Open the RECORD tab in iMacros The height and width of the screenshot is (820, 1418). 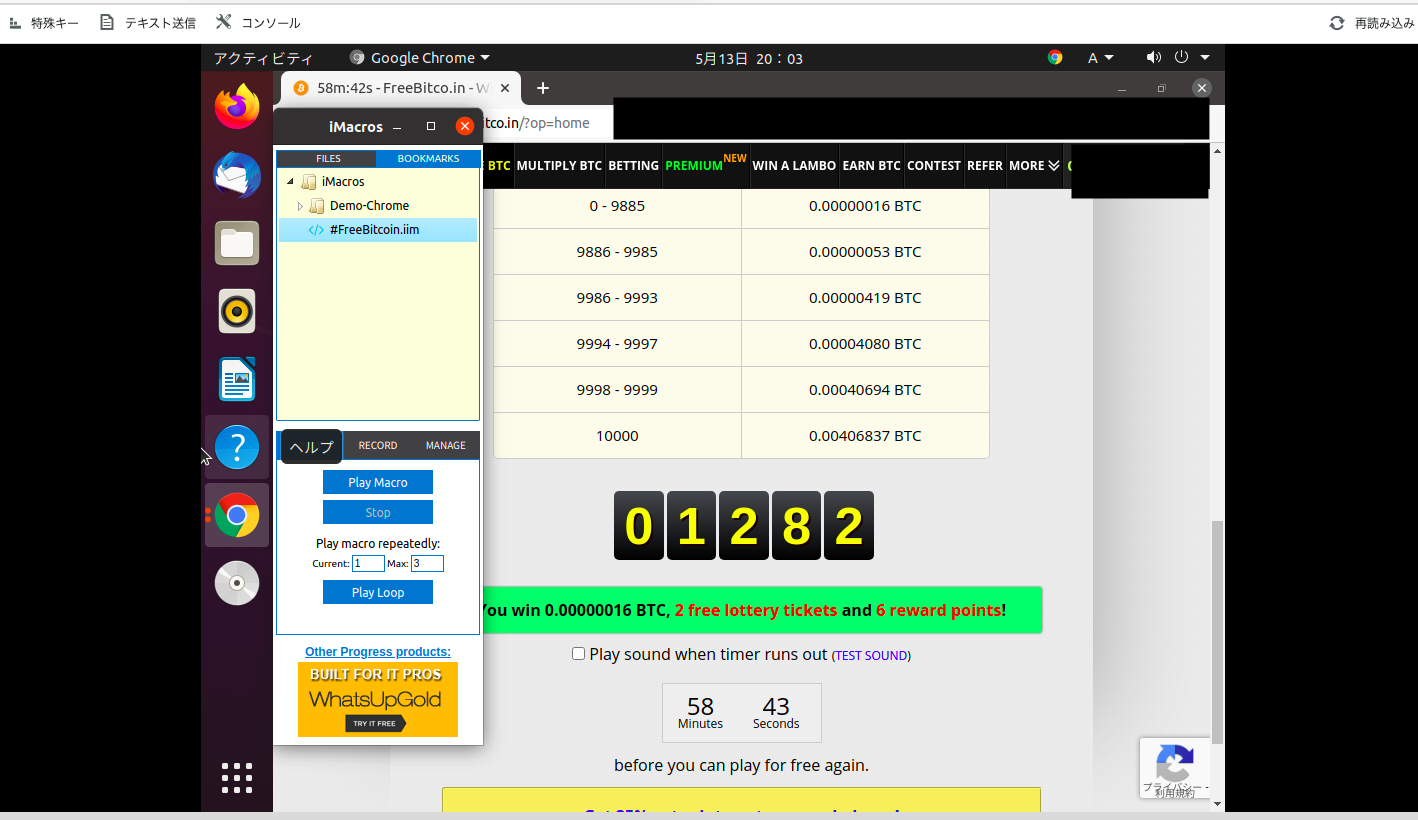tap(378, 446)
